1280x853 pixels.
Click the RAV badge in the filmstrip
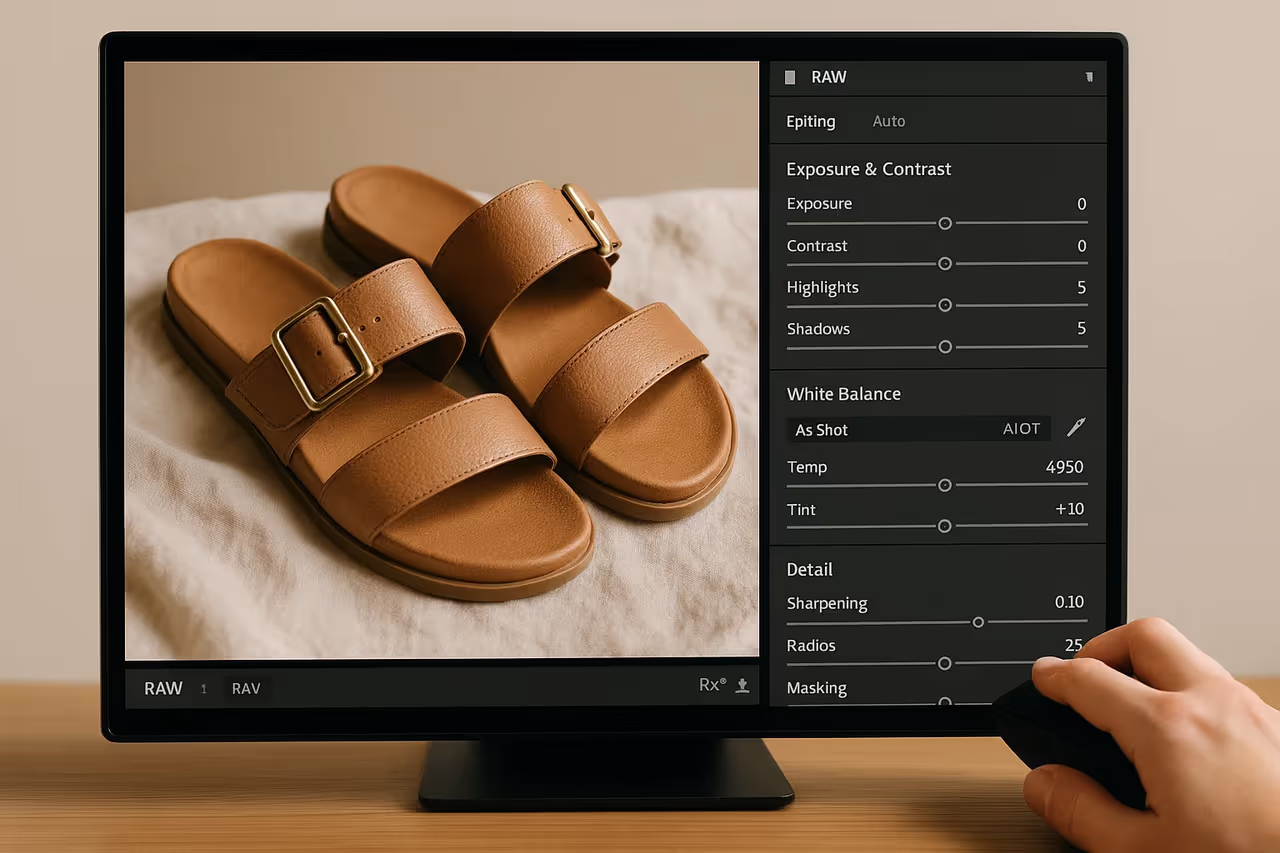point(246,688)
